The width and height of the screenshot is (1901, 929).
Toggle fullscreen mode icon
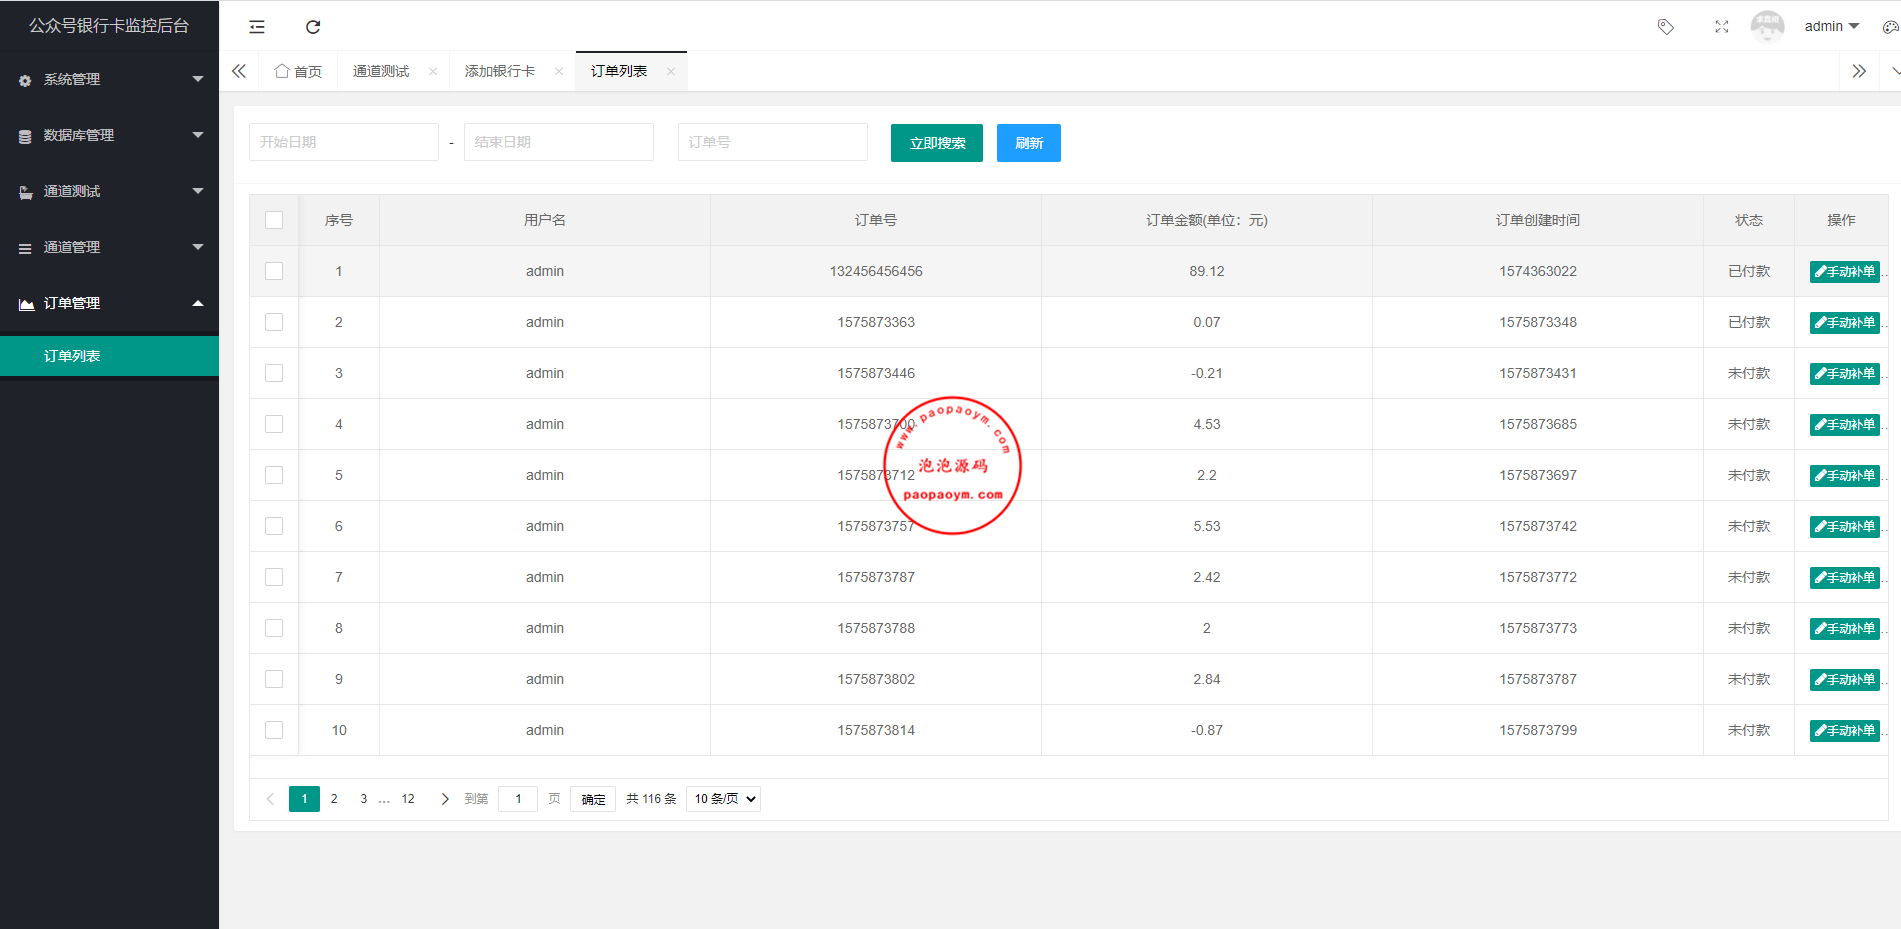click(1721, 27)
